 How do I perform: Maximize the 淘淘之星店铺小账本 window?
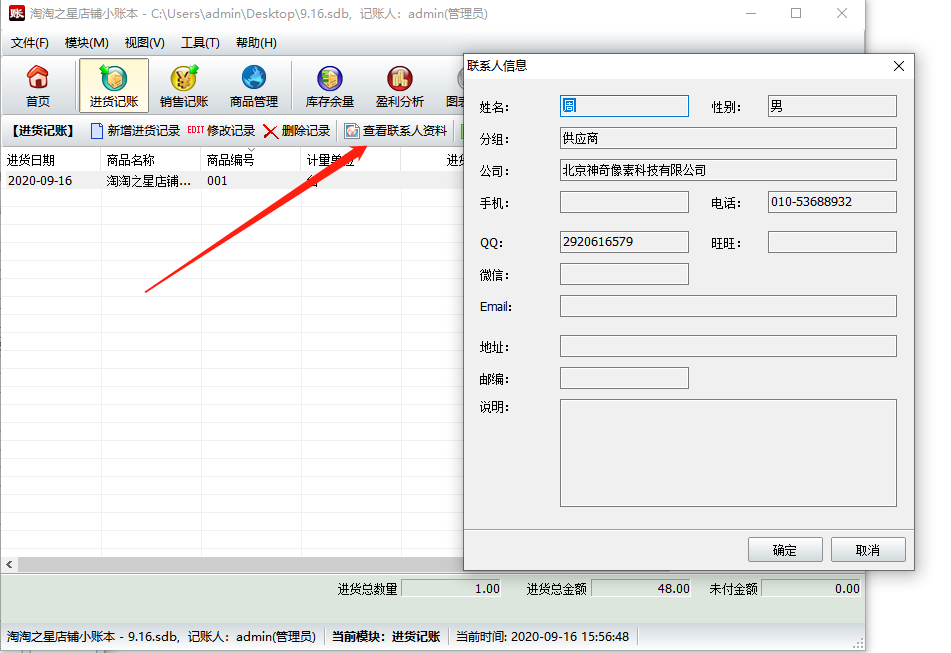(796, 13)
